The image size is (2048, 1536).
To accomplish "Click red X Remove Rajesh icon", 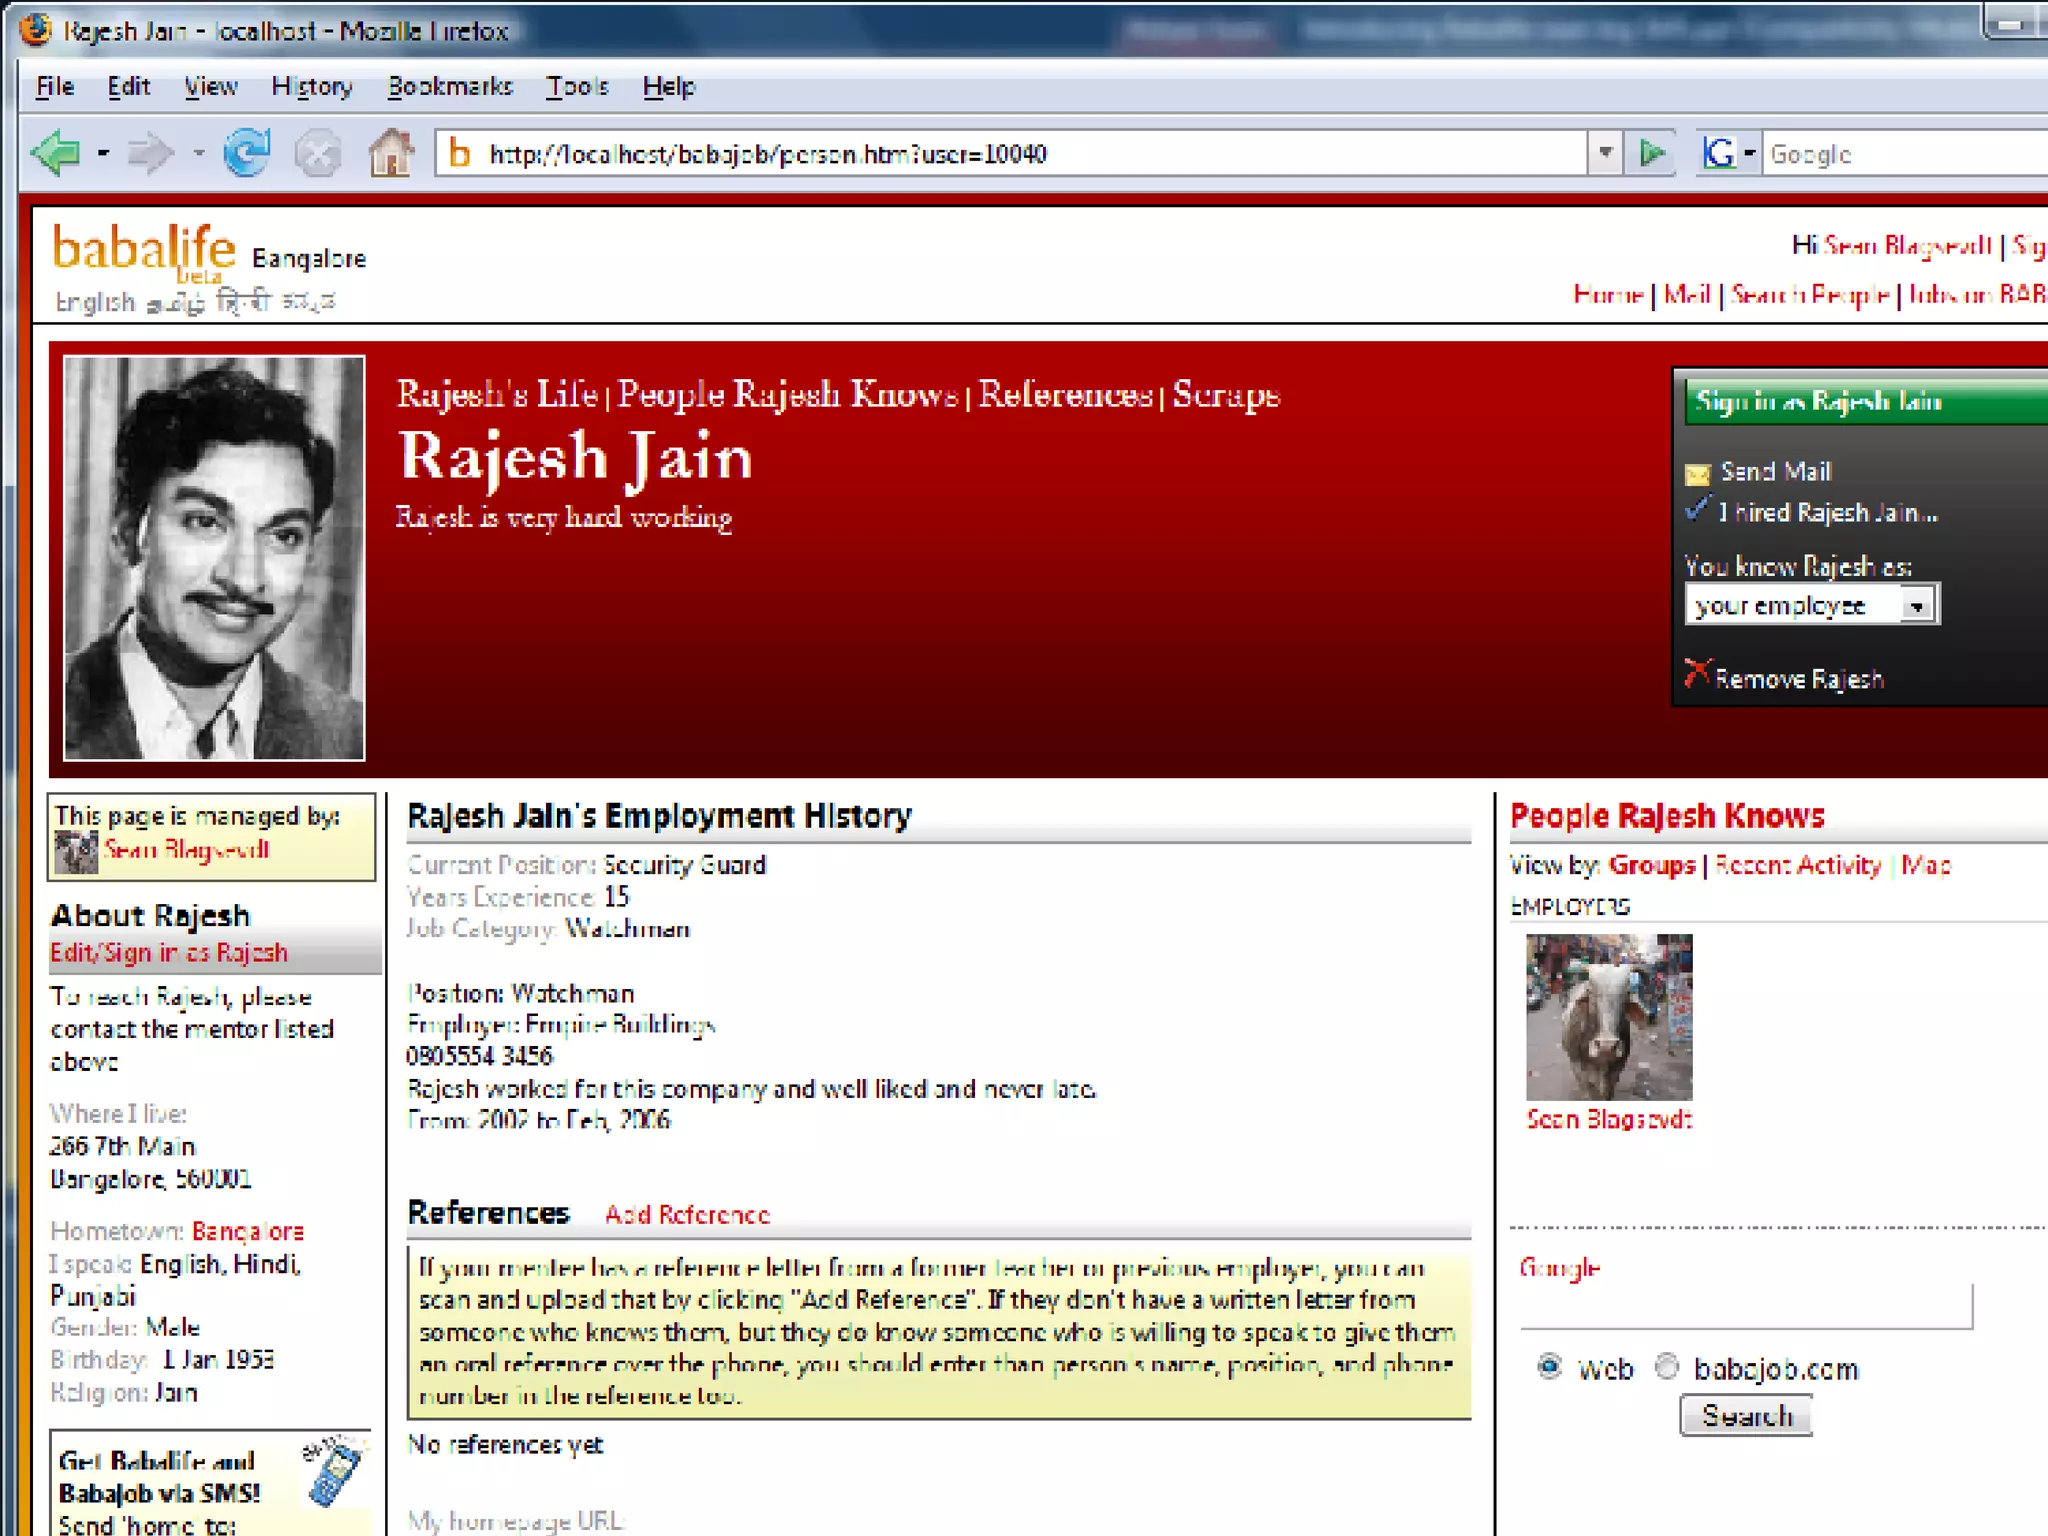I will pyautogui.click(x=1697, y=675).
